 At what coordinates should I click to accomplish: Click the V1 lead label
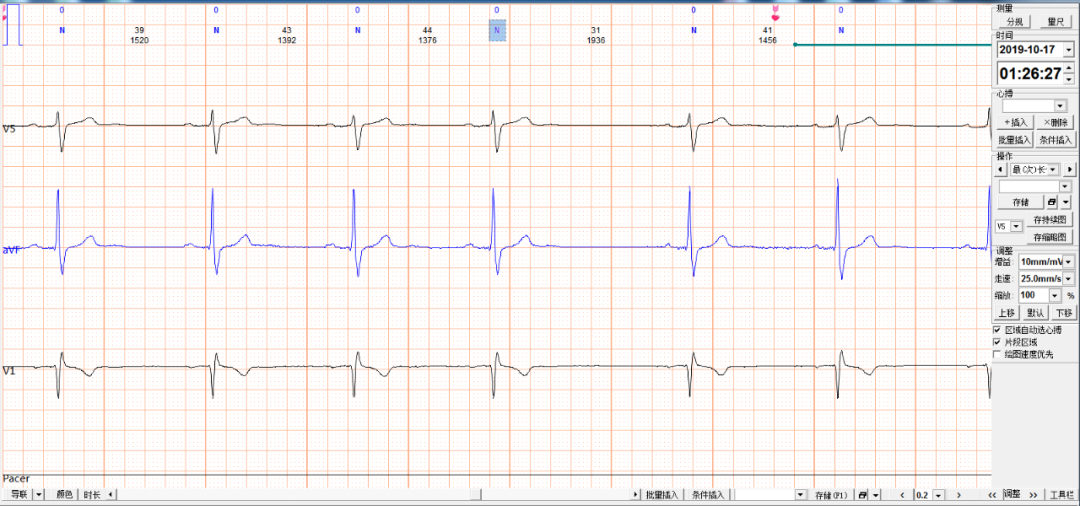9,371
